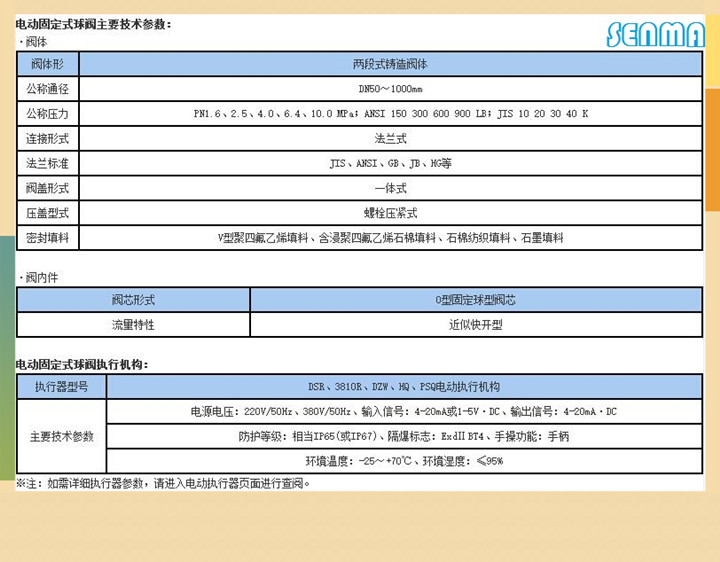Click the 法兰式 value cell
Viewport: 720px width, 562px height.
(x=390, y=138)
